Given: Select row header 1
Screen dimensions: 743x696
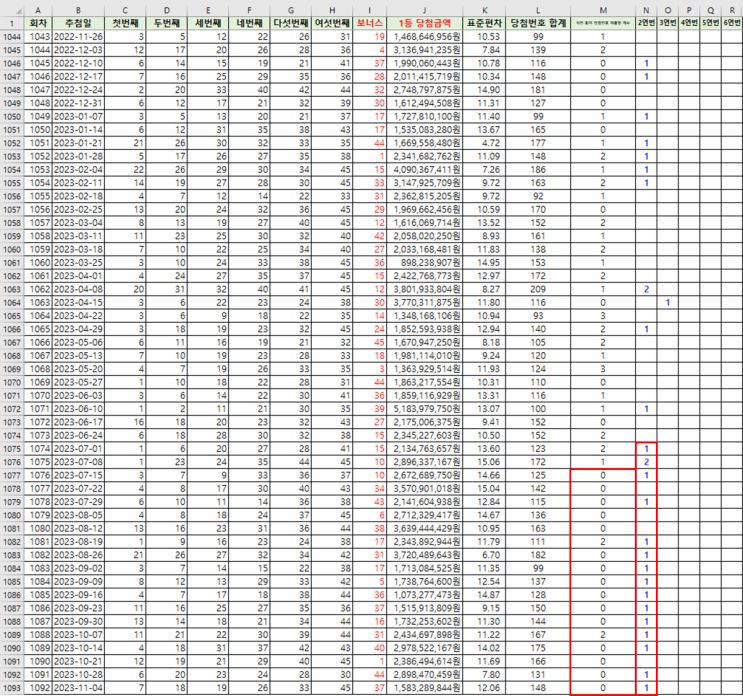Looking at the screenshot, I should click(x=12, y=23).
